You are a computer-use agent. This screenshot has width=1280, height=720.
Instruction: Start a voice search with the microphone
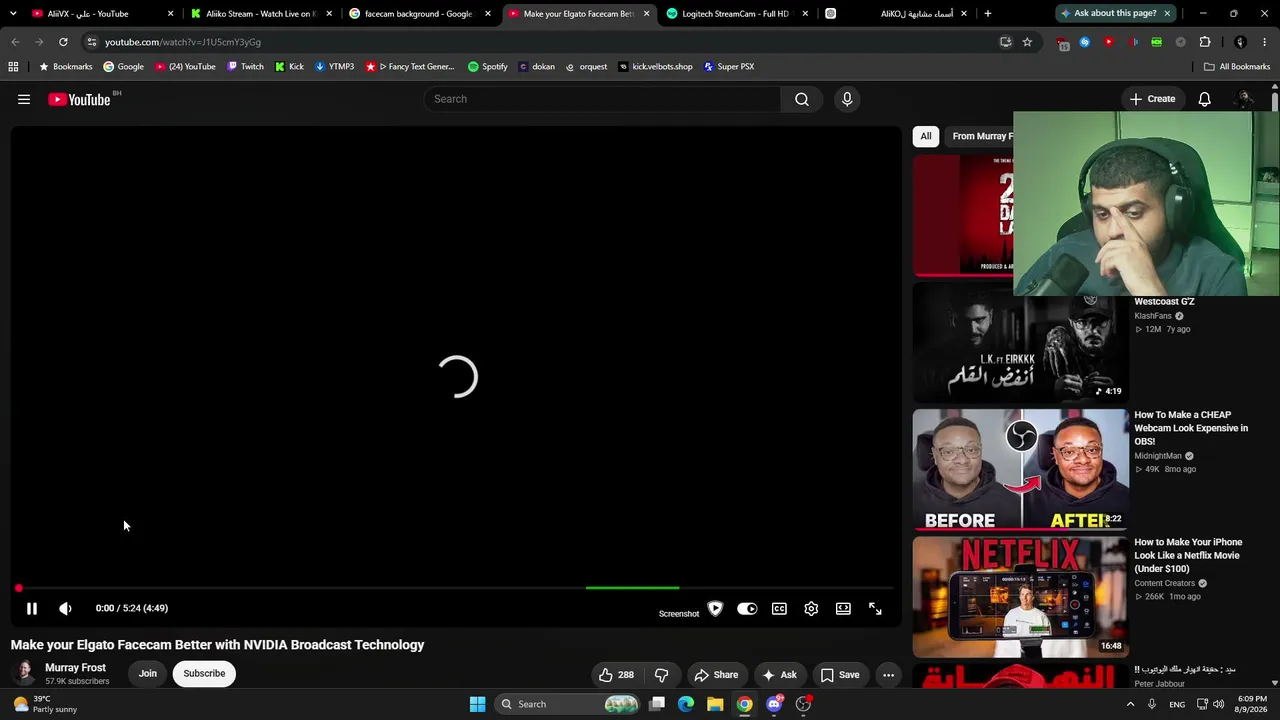847,99
